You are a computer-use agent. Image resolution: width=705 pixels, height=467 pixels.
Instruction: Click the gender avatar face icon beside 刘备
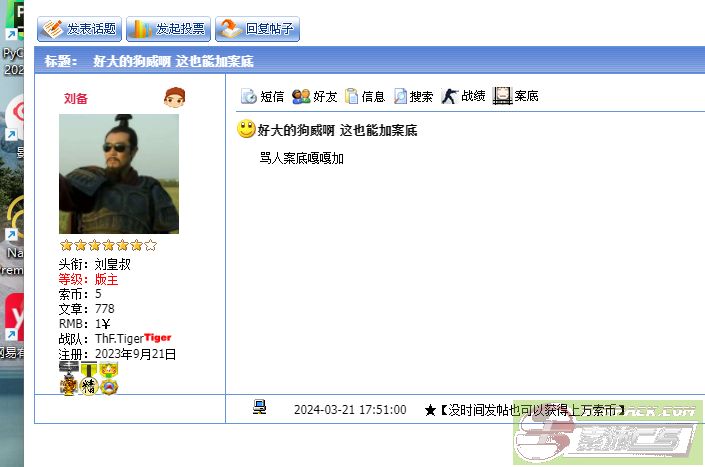(174, 98)
